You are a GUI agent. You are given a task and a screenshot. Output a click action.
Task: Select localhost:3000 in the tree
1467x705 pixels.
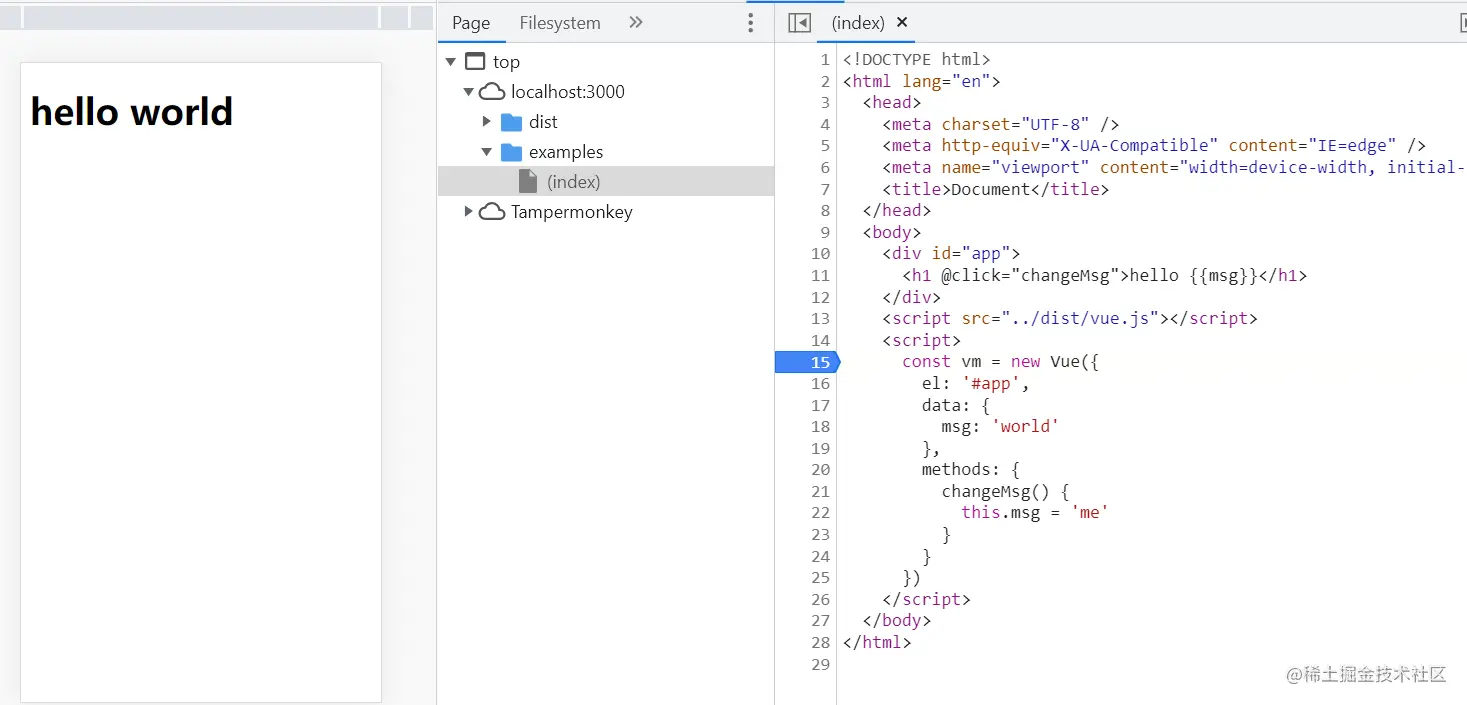pyautogui.click(x=568, y=92)
